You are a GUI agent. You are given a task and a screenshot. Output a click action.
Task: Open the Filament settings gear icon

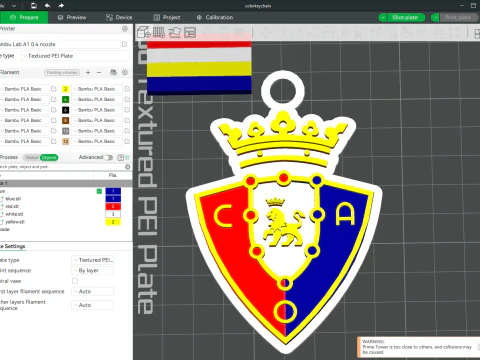125,72
